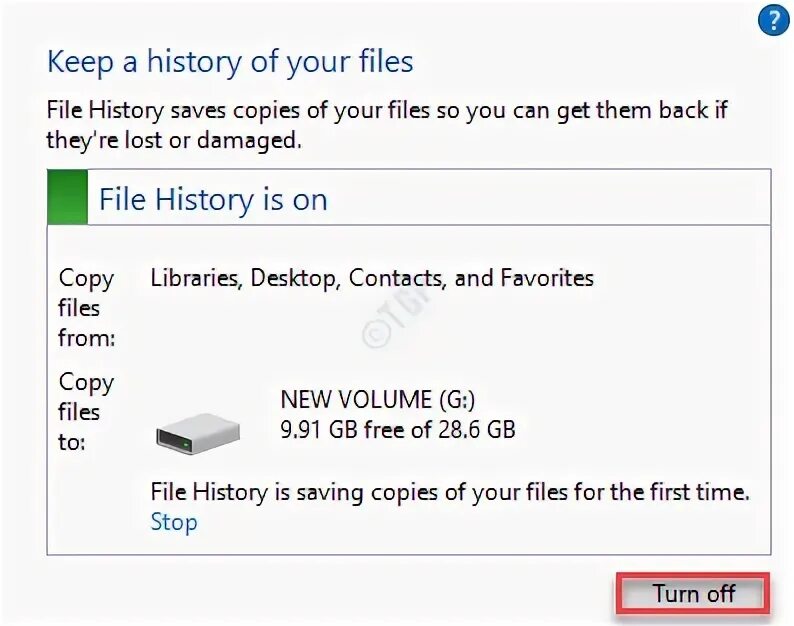Screen dimensions: 794x626
Task: Click the 'File History is on' status text
Action: (213, 199)
